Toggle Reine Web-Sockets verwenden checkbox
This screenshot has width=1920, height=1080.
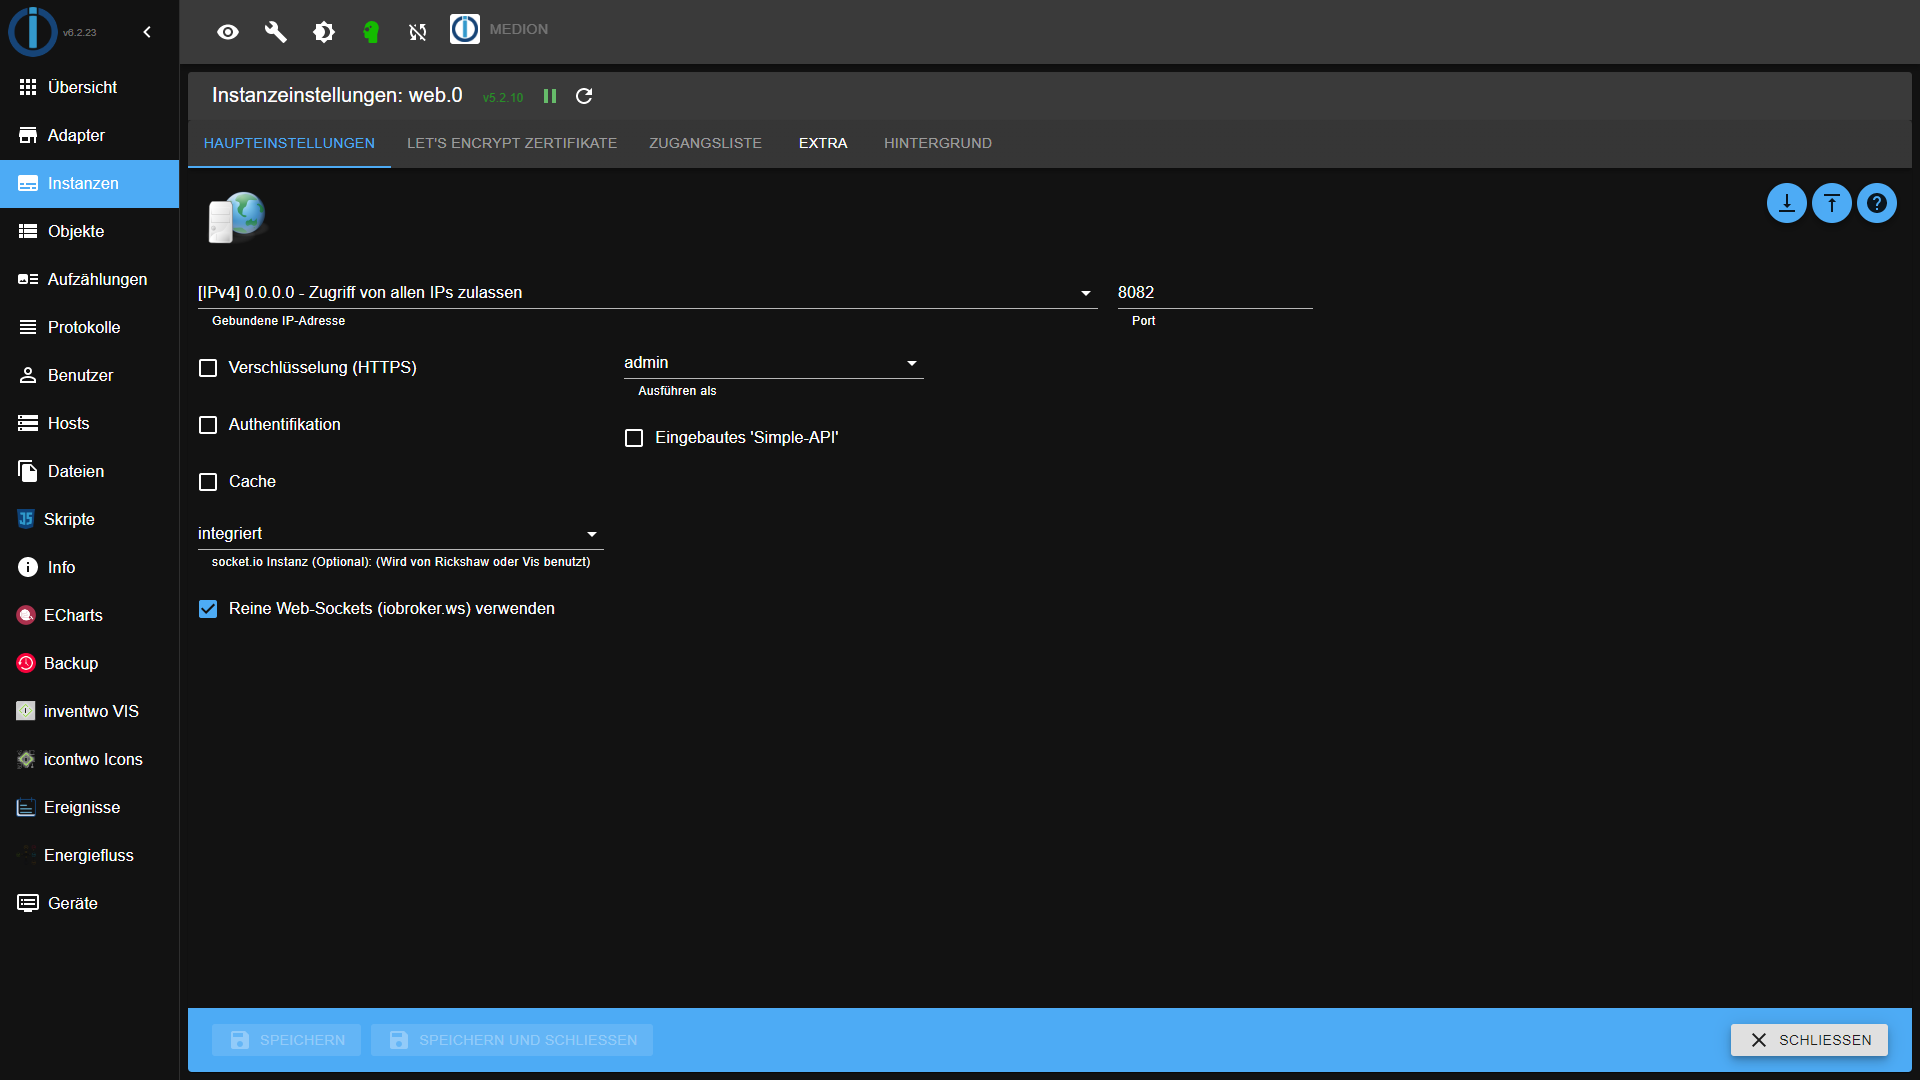point(208,608)
